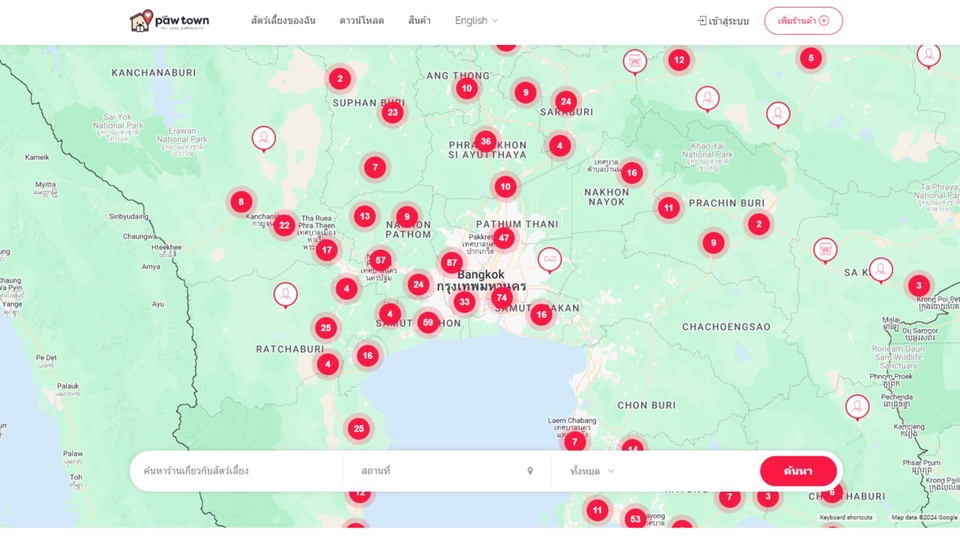Click the เพิ่มร้านค้า add shop button
The image size is (960, 539).
click(803, 21)
